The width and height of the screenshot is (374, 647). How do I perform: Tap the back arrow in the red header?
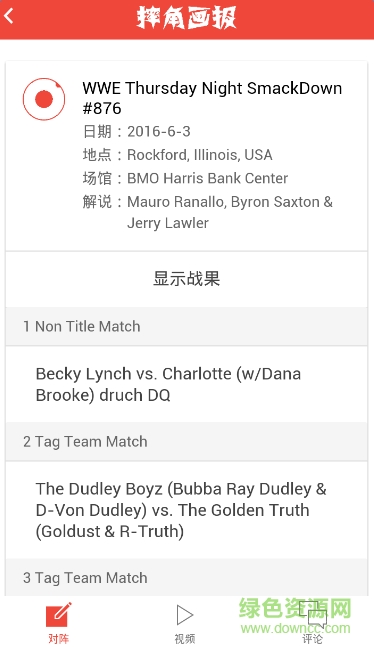[x=9, y=17]
